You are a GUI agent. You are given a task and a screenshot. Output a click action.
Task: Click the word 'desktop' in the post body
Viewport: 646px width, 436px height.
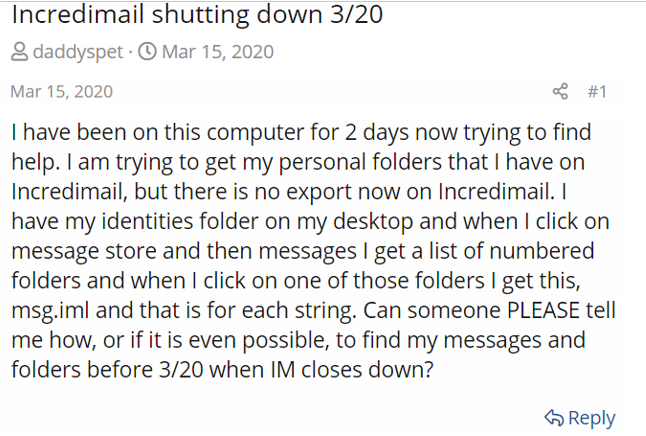coord(373,222)
